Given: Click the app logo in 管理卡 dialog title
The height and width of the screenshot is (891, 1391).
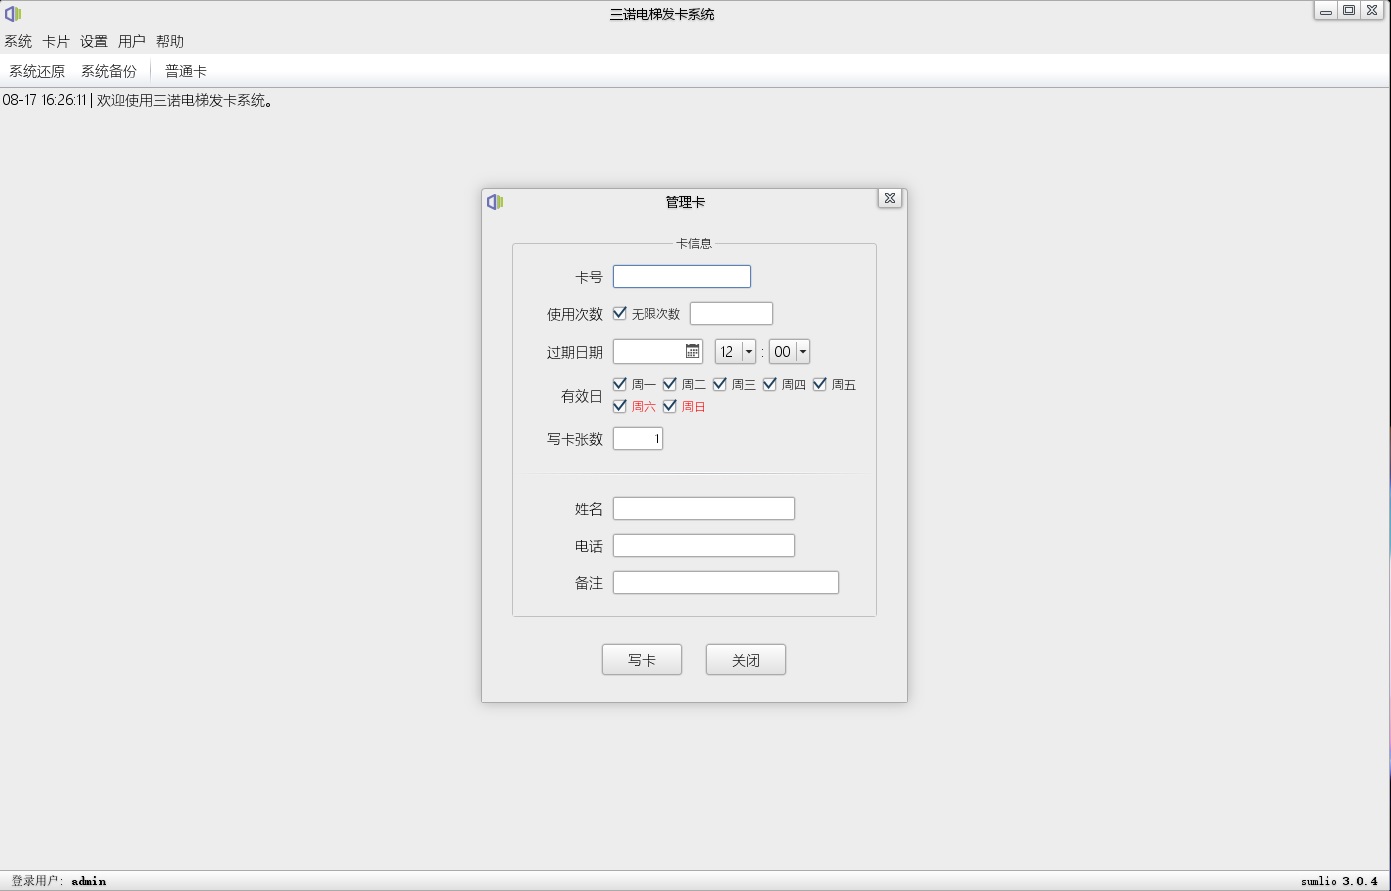Looking at the screenshot, I should click(x=495, y=202).
